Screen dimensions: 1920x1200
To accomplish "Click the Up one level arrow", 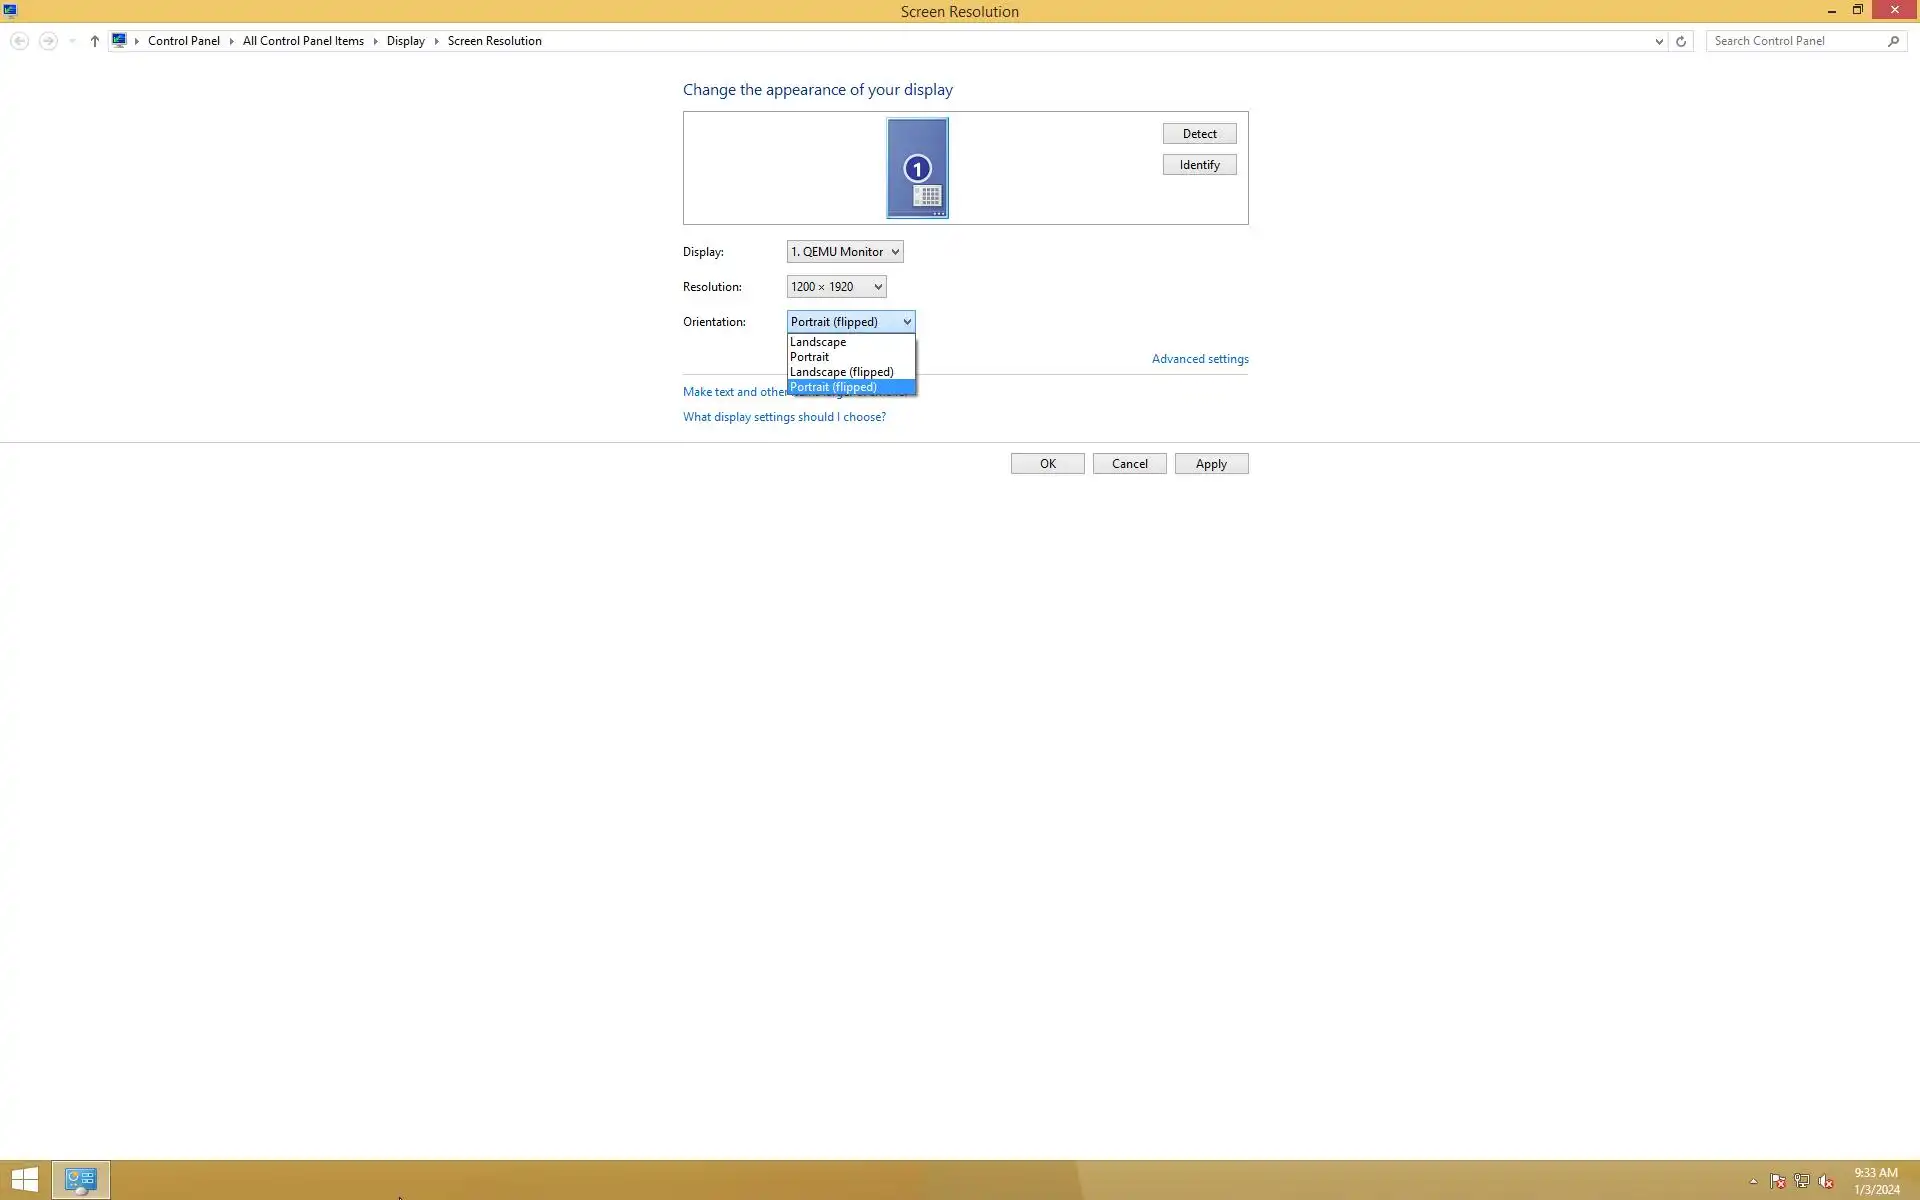I will (x=95, y=41).
